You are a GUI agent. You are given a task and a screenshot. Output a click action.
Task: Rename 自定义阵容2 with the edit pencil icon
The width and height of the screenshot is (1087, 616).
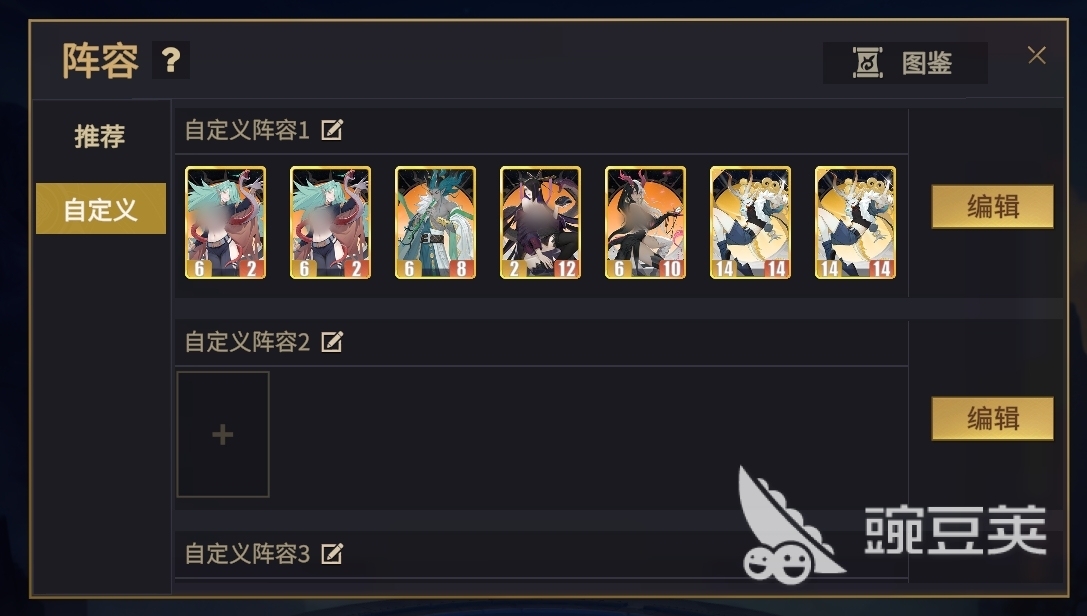point(332,342)
